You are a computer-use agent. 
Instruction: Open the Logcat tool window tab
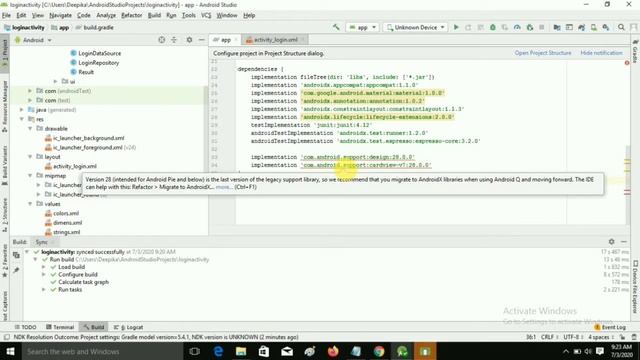pyautogui.click(x=128, y=327)
